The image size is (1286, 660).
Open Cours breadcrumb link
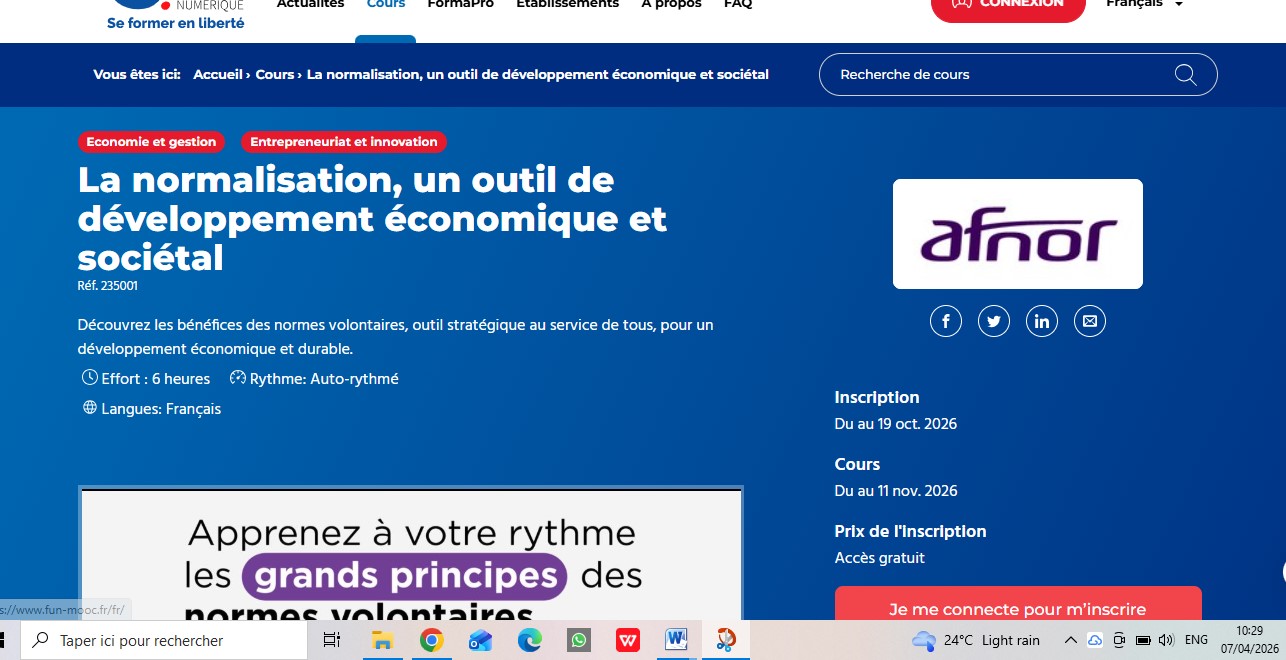click(274, 75)
